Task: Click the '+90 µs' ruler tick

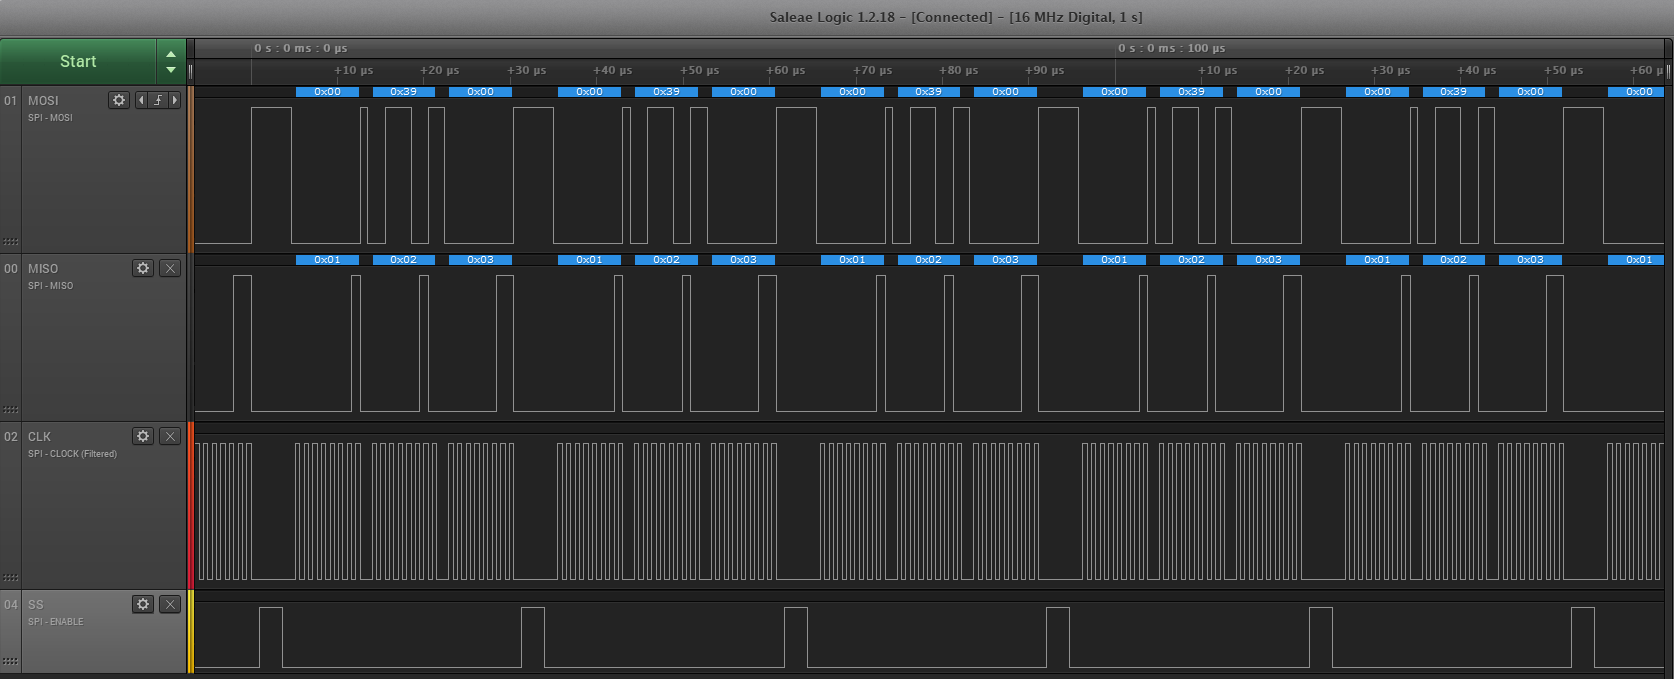Action: pyautogui.click(x=1044, y=71)
